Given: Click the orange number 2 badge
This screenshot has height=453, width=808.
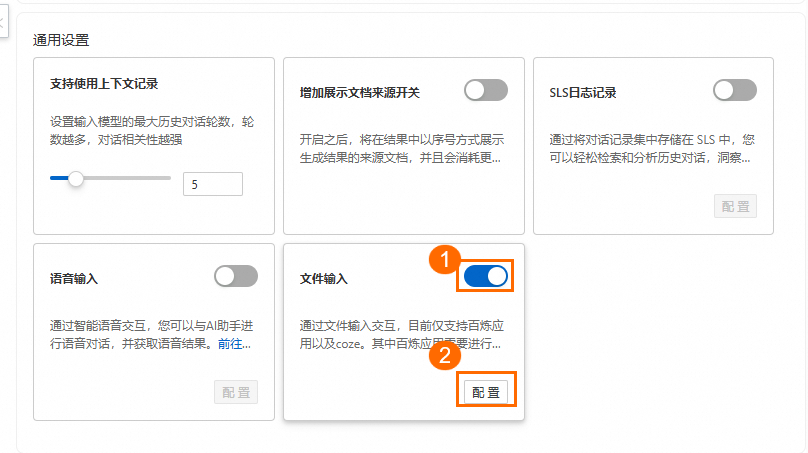Looking at the screenshot, I should point(445,355).
